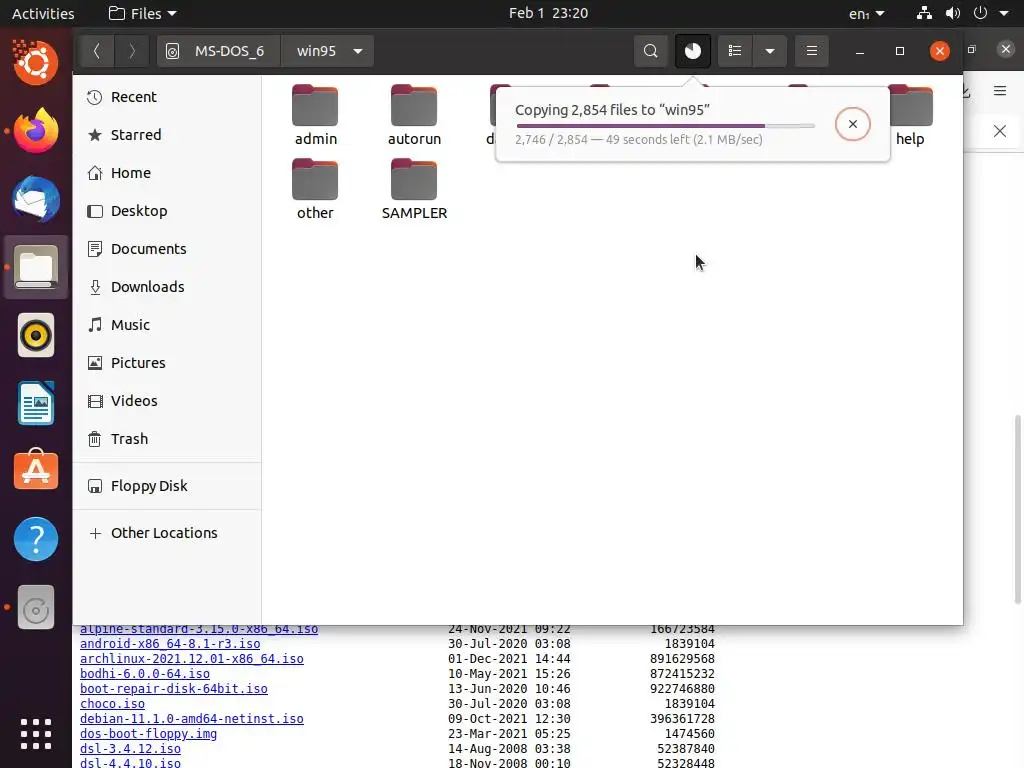This screenshot has height=768, width=1024.
Task: Go to Home in sidebar
Action: [x=167, y=172]
